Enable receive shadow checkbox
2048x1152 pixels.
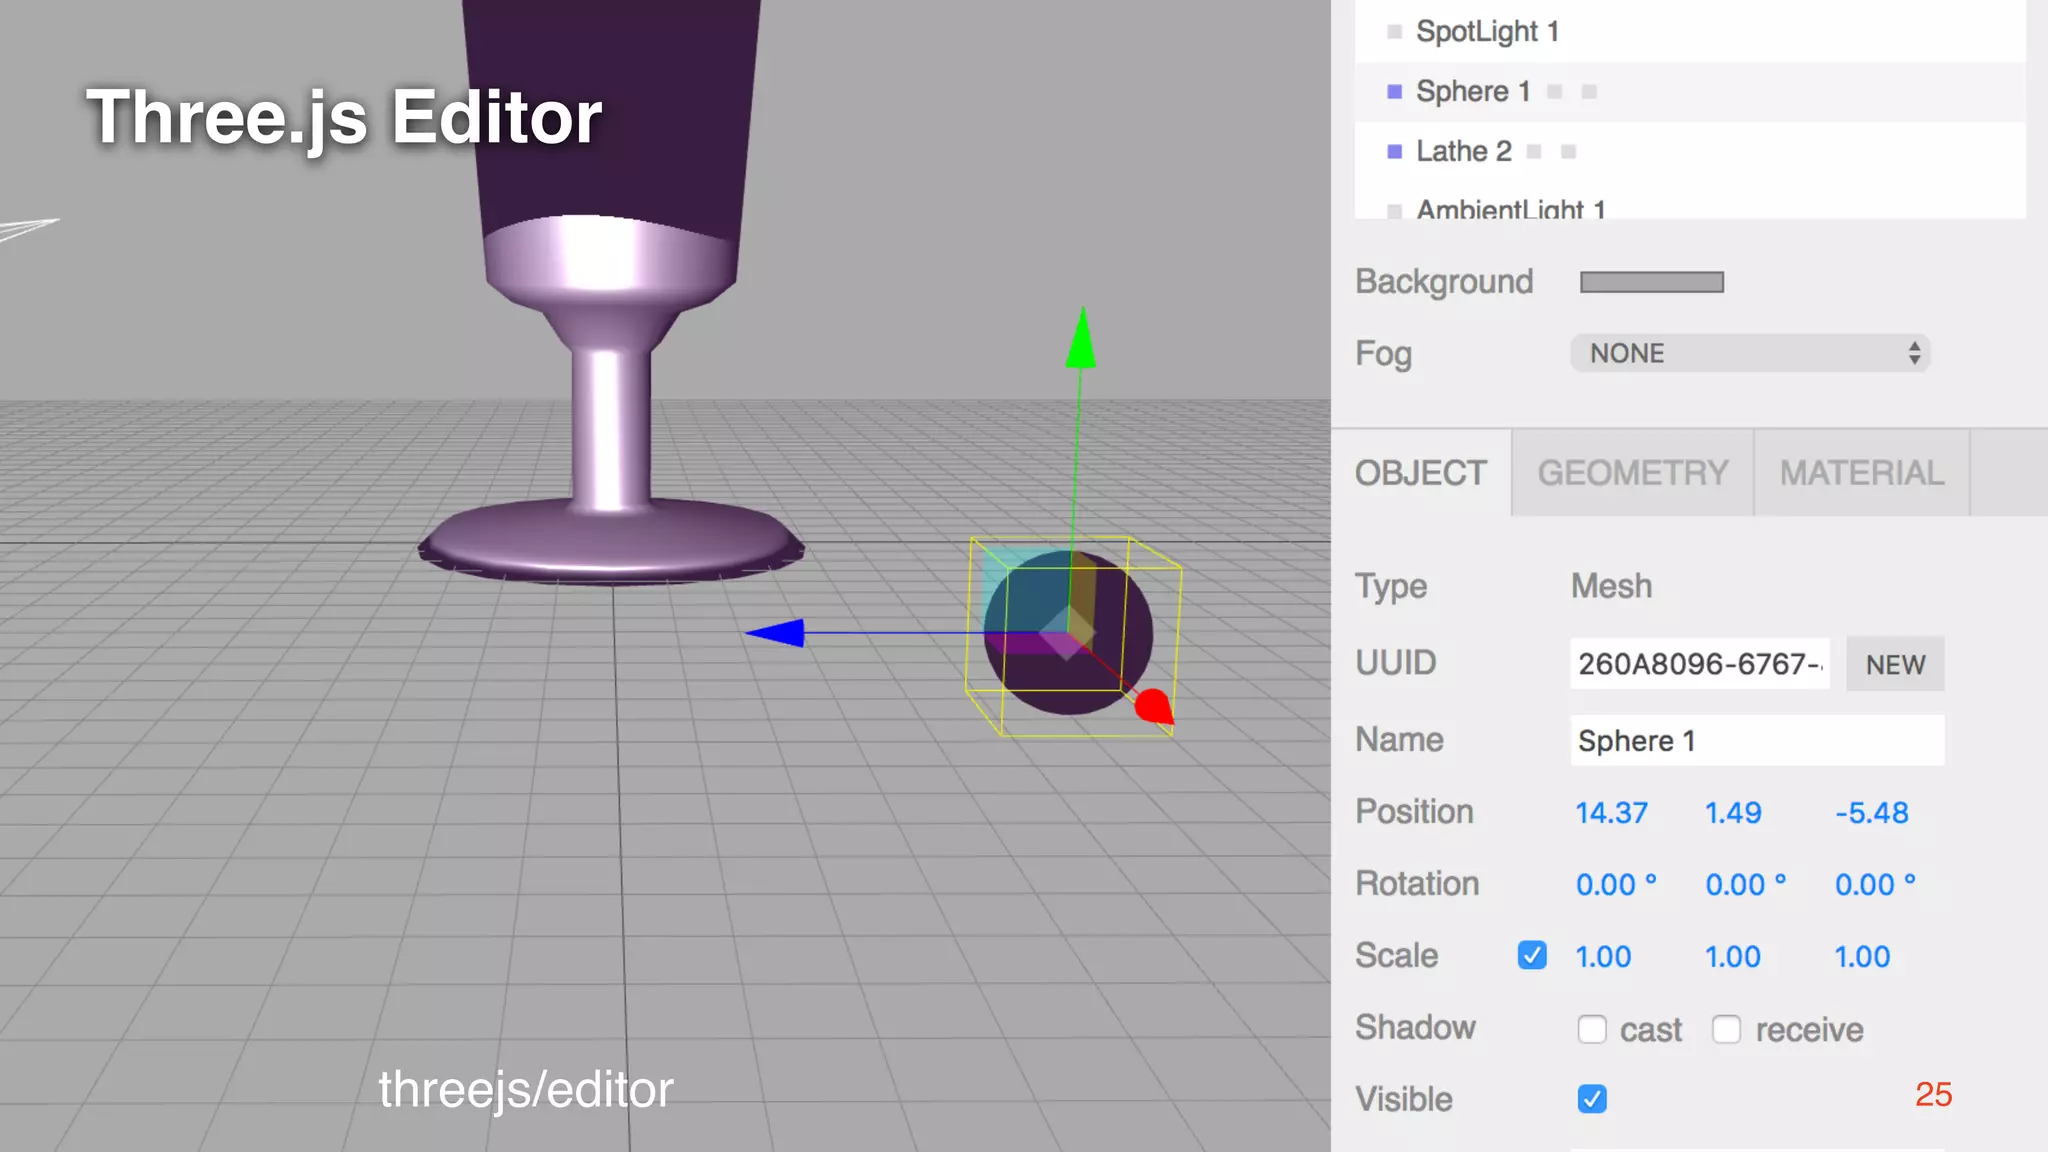pos(1726,1029)
